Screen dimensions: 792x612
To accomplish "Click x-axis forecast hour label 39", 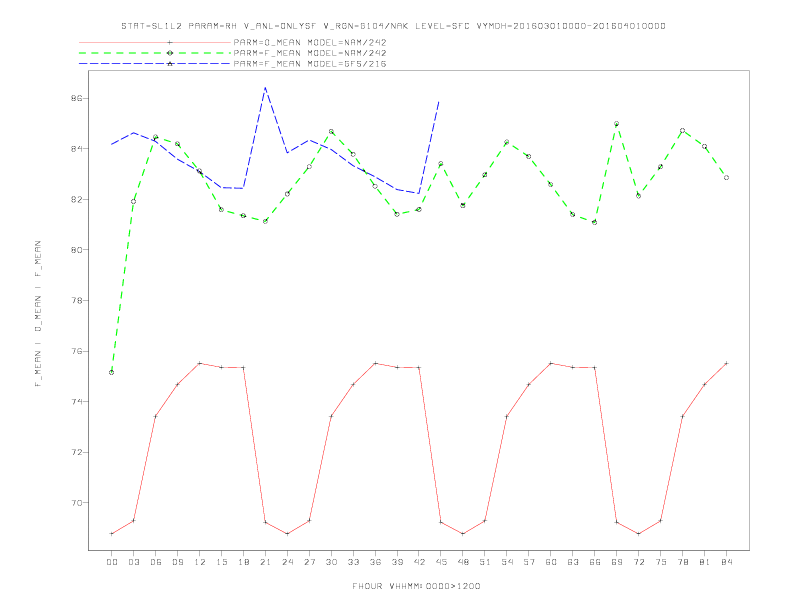I will pyautogui.click(x=397, y=562).
